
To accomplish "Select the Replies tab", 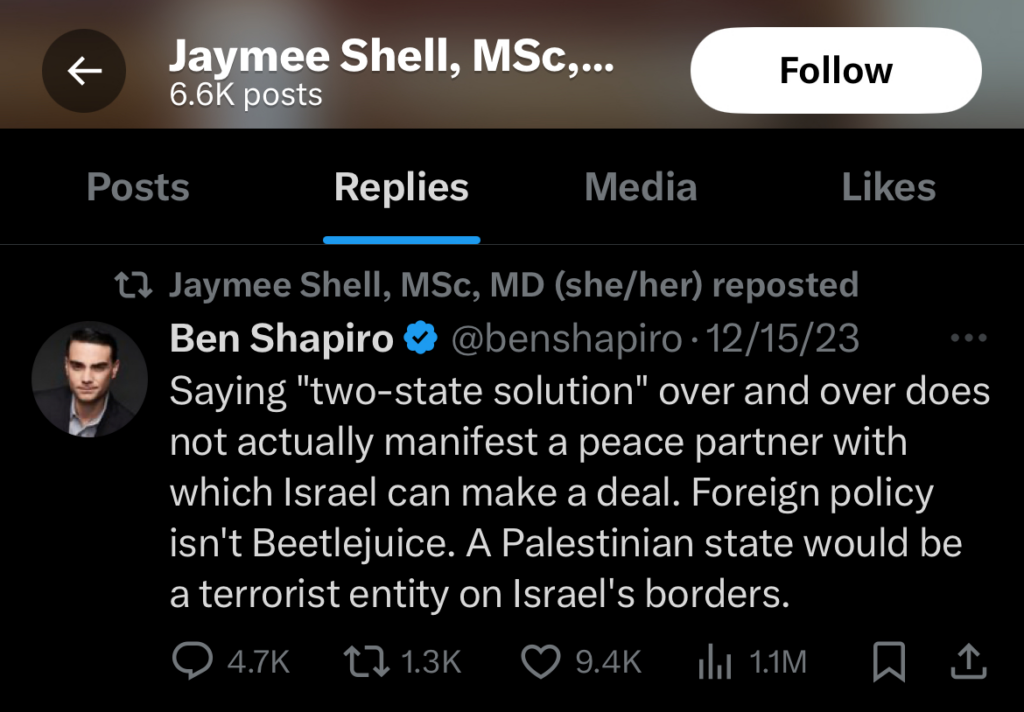I will (x=400, y=187).
